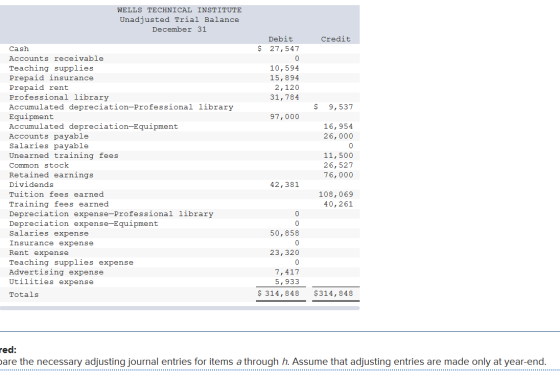Click the 'Professional library' asset row label
This screenshot has height=372, width=560.
click(x=59, y=97)
